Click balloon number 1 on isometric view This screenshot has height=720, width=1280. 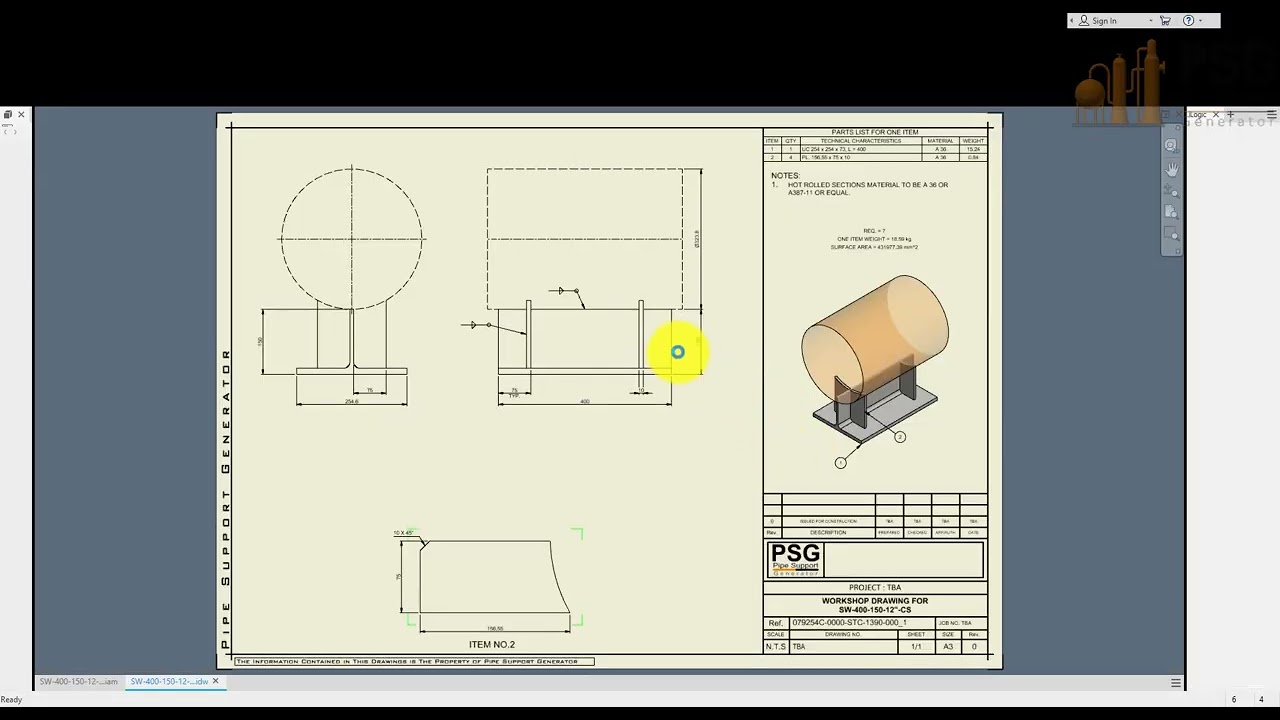pos(840,462)
